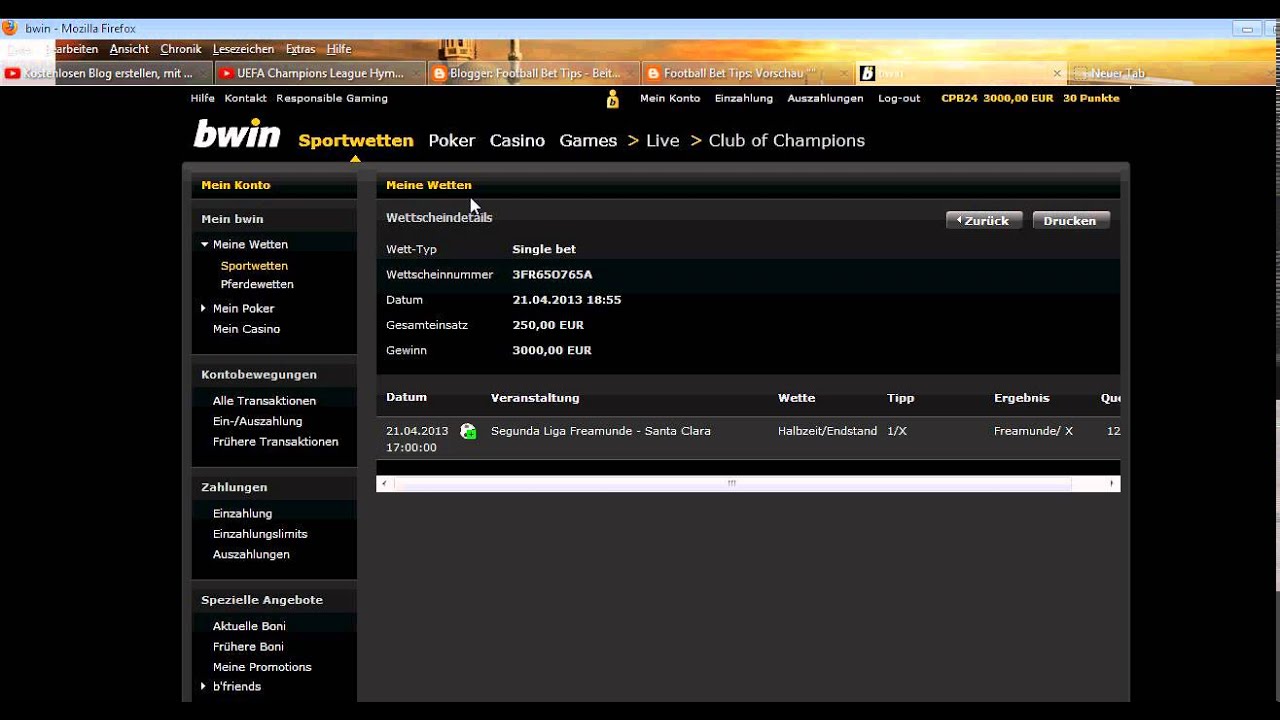Open Mein Konto in top bar
Screen dimensions: 1280x720
coord(670,98)
